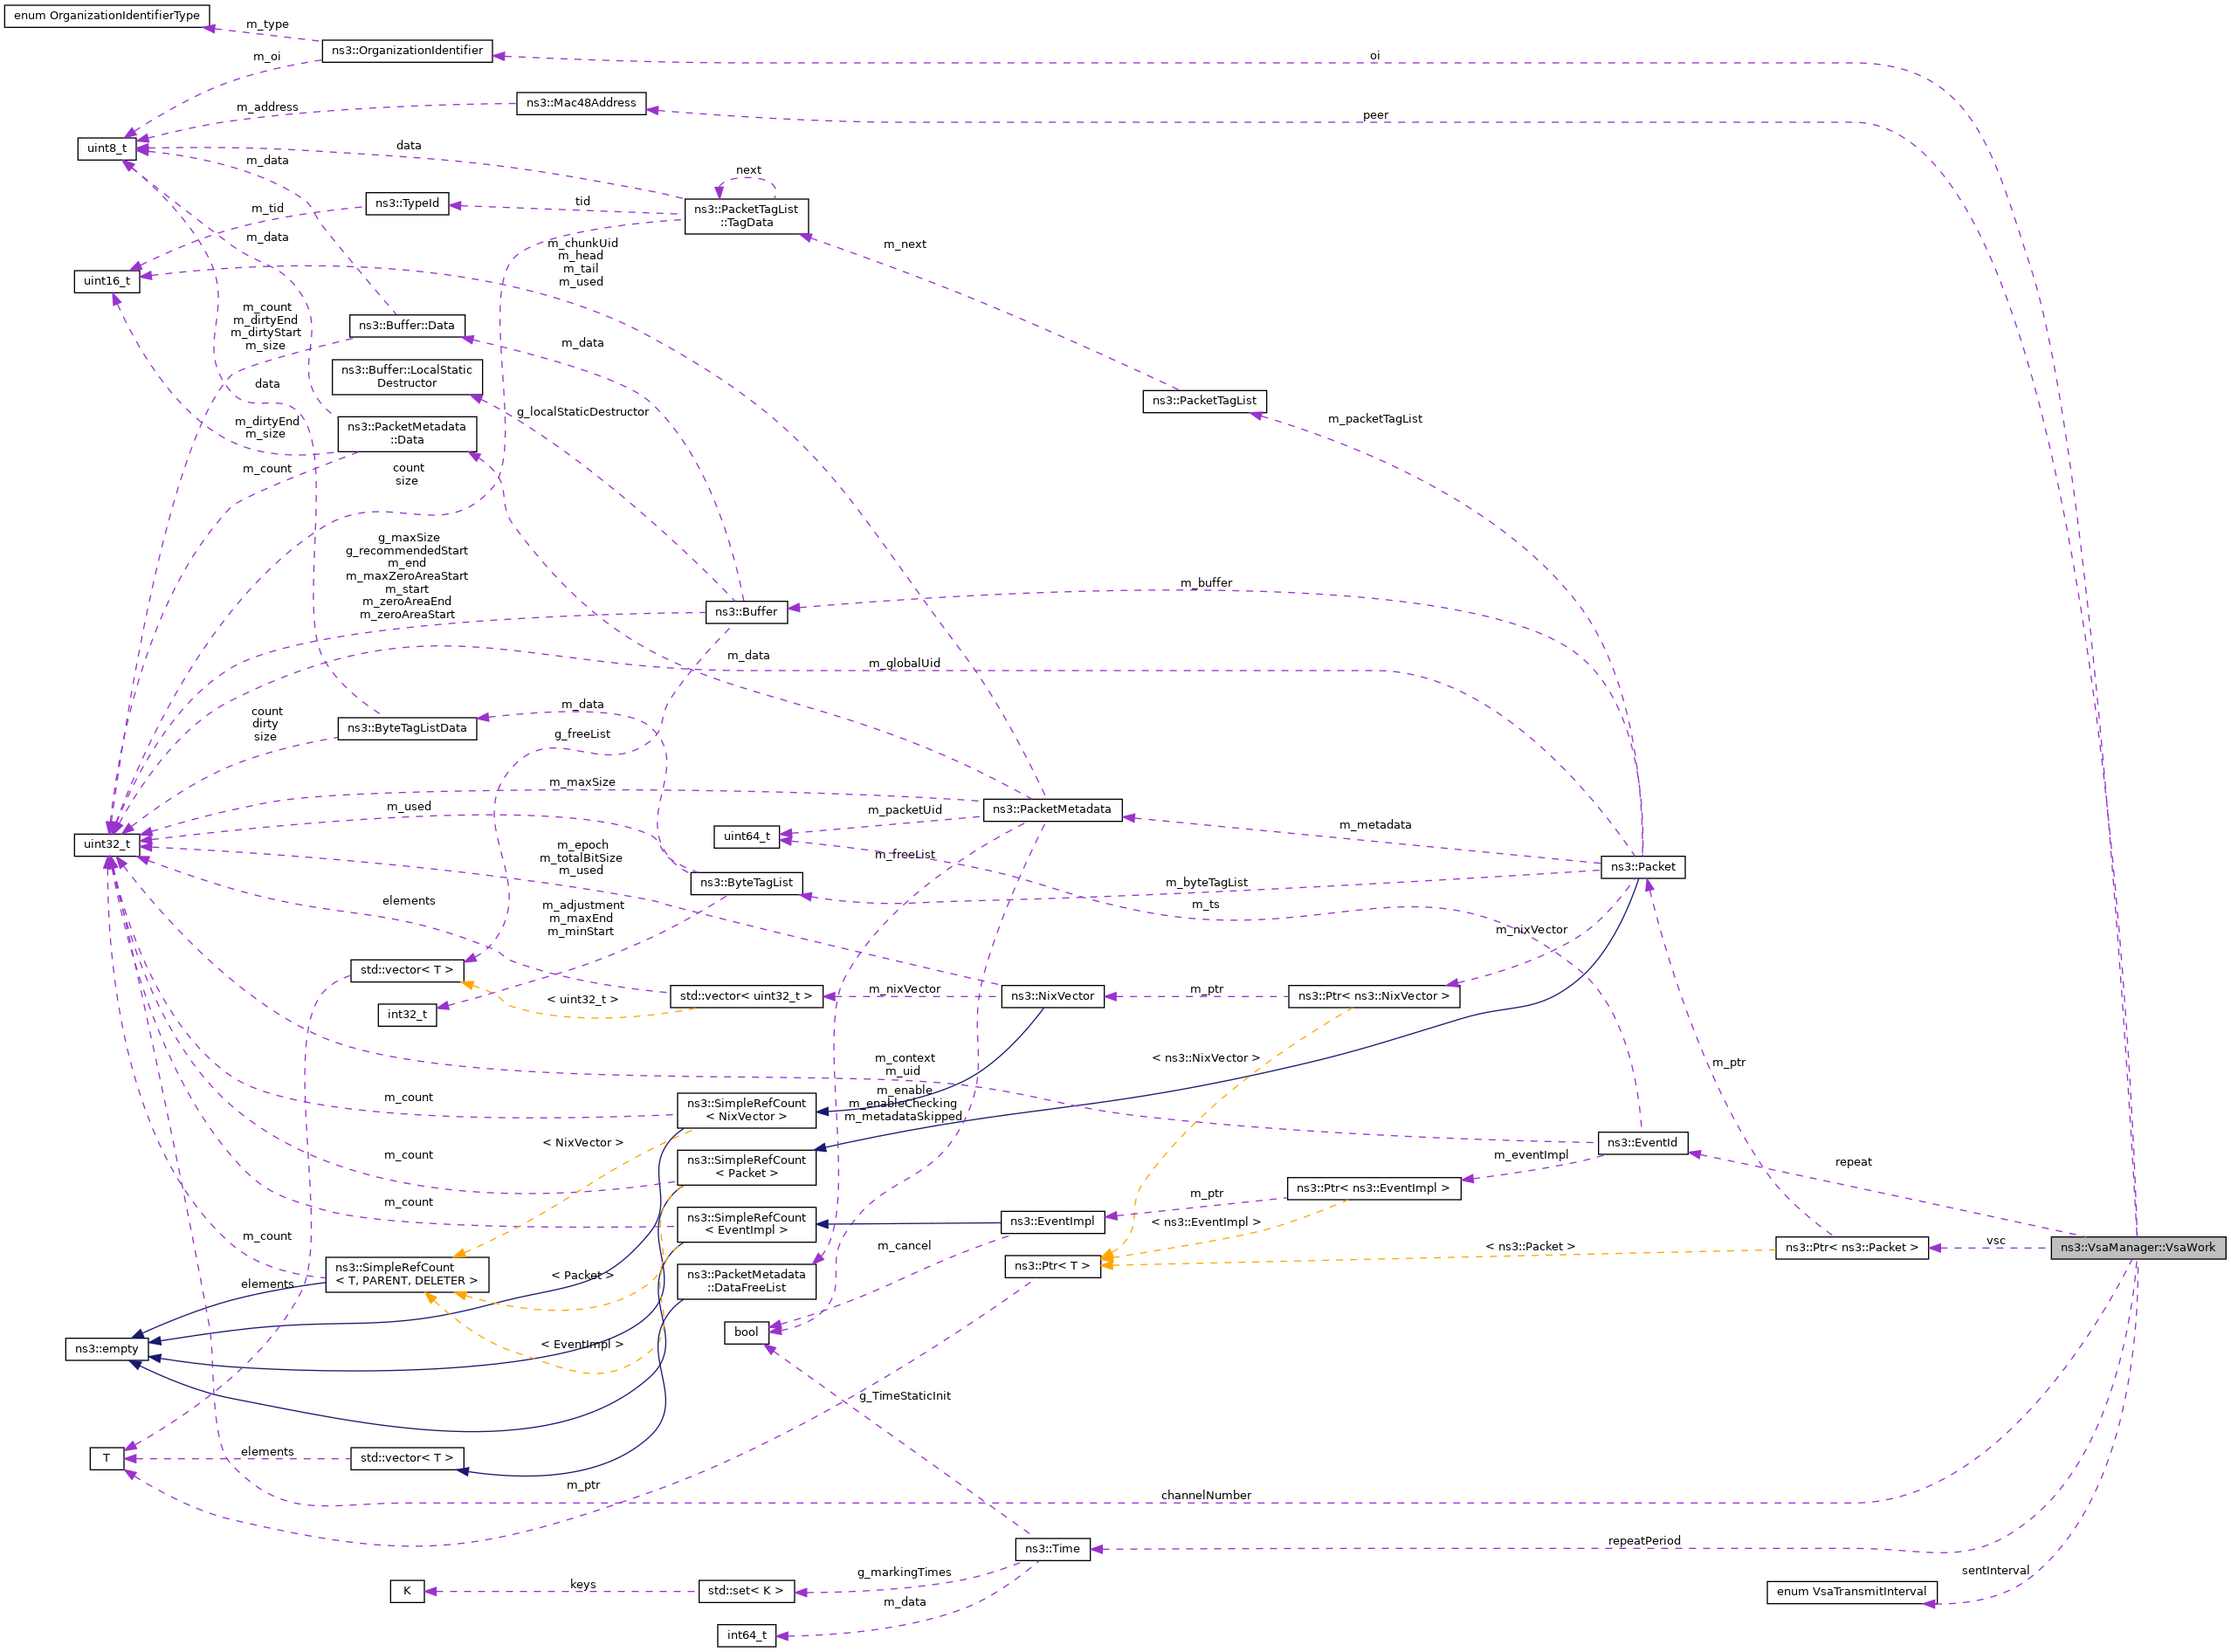Click the uint8_t type node

(107, 148)
